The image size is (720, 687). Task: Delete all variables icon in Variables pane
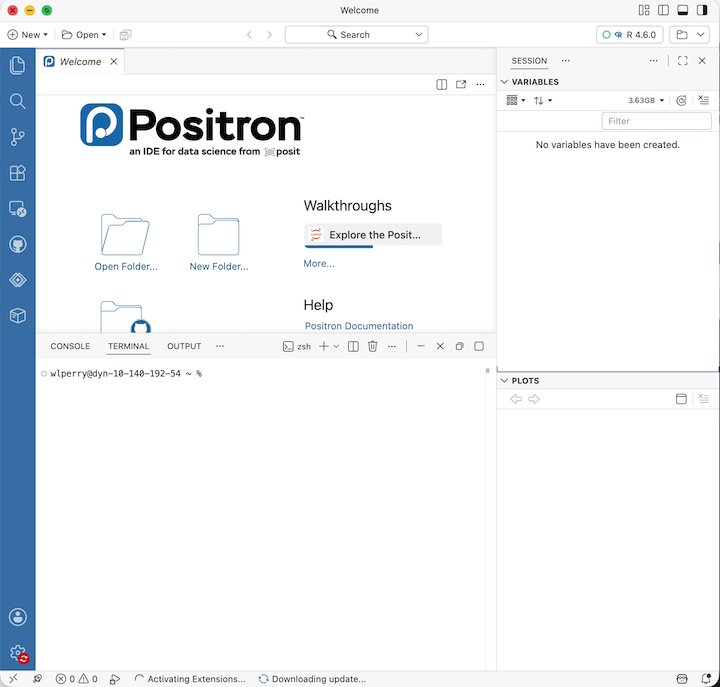click(703, 100)
